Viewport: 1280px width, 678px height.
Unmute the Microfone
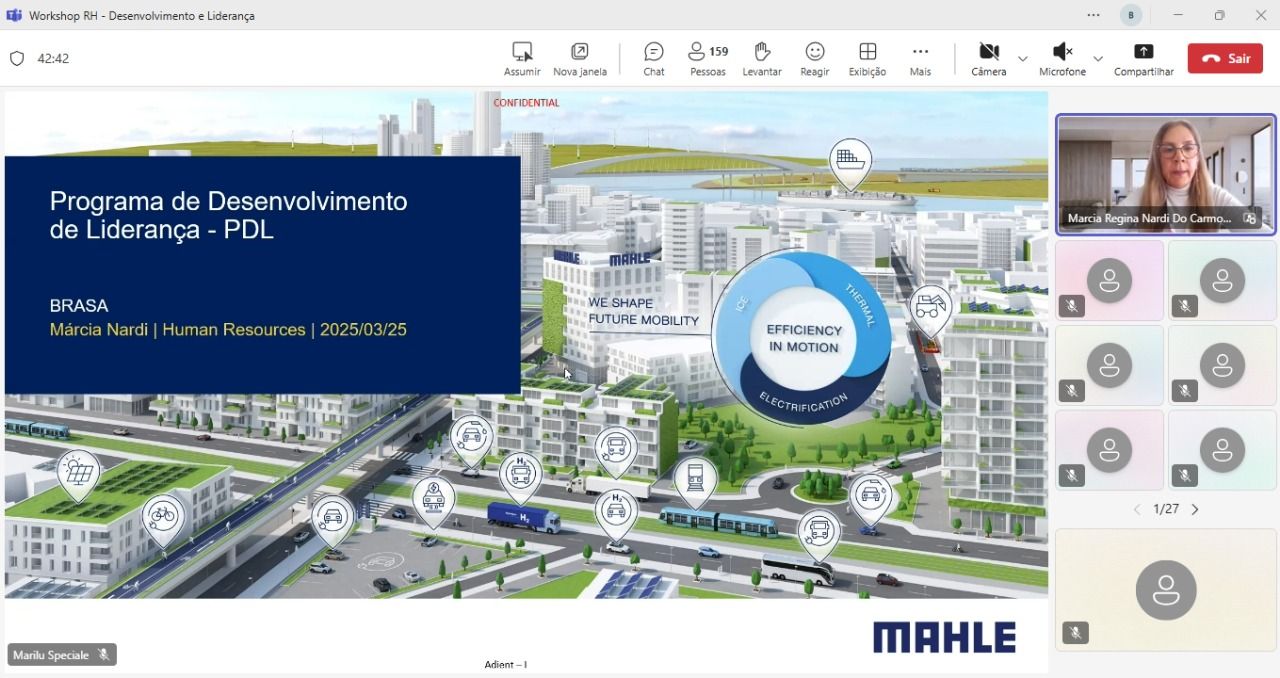pos(1062,52)
